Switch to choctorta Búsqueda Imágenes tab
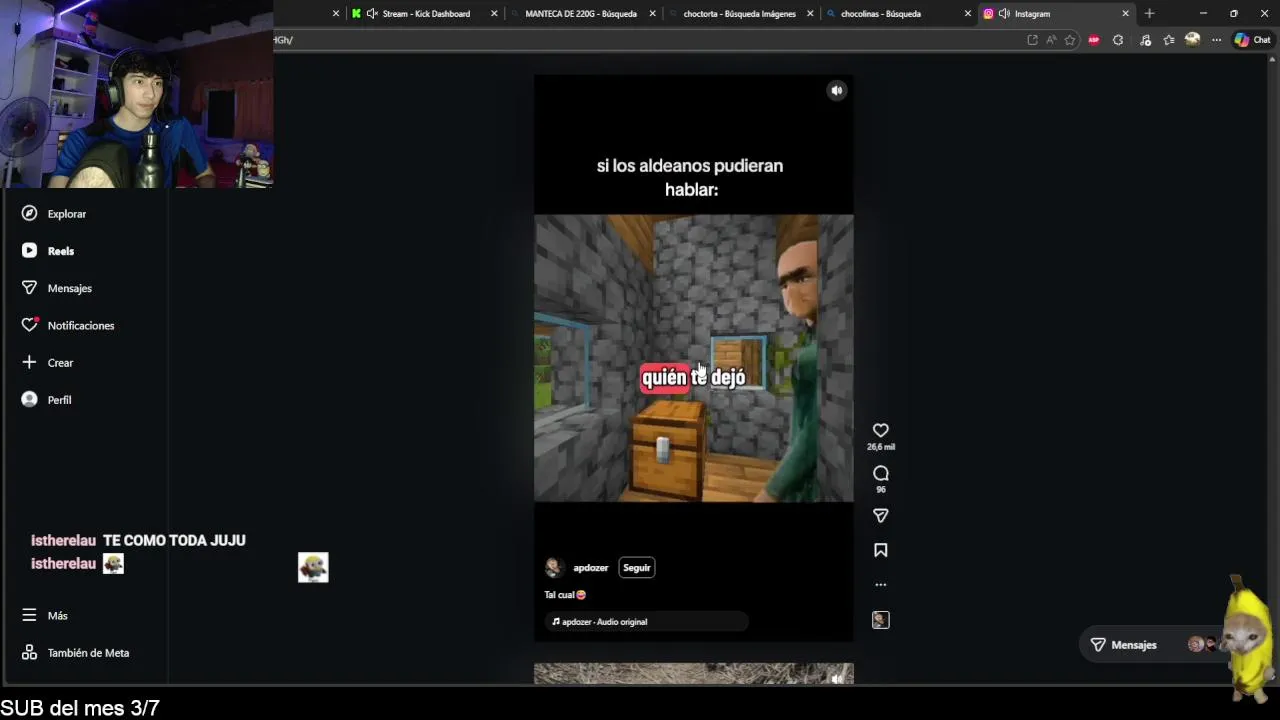The width and height of the screenshot is (1280, 720). (738, 14)
